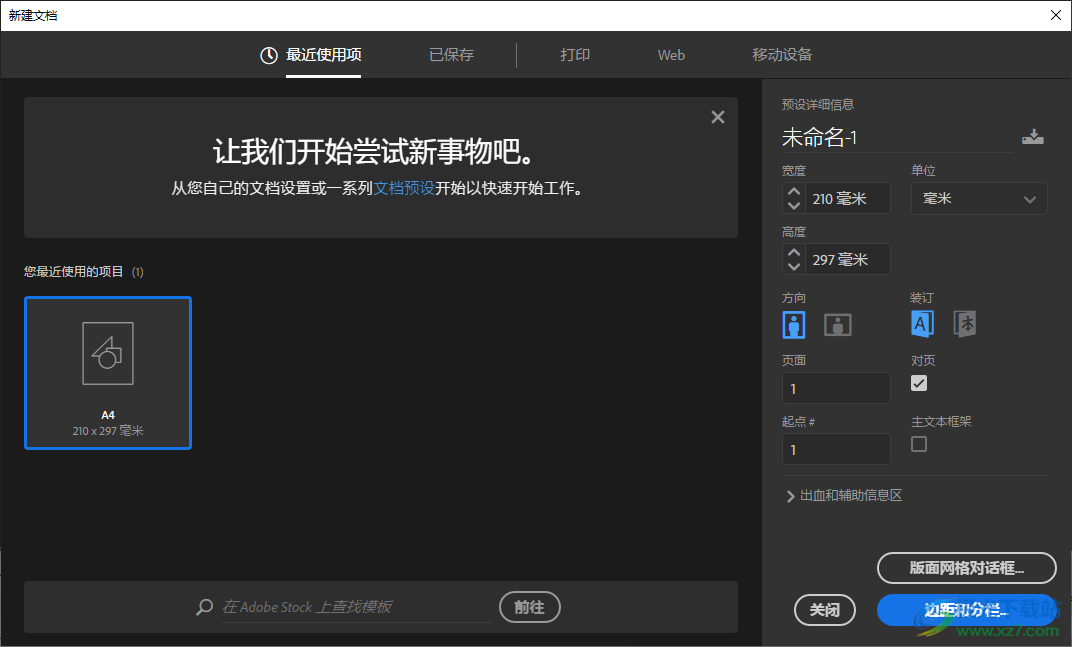Dismiss the promo banner with its X
Image resolution: width=1072 pixels, height=647 pixels.
718,116
